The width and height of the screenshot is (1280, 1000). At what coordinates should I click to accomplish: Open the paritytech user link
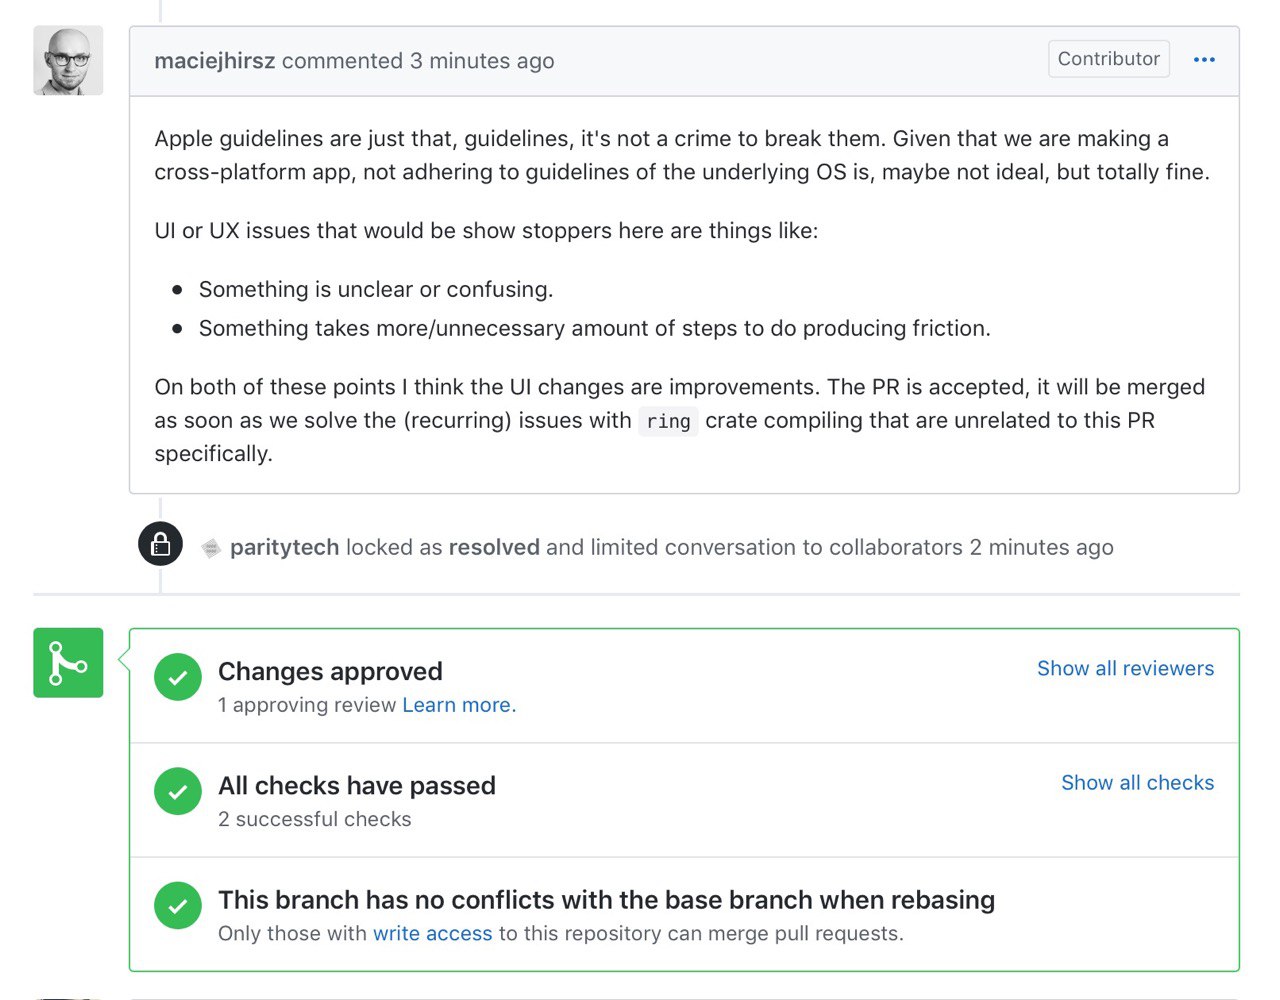click(x=285, y=548)
